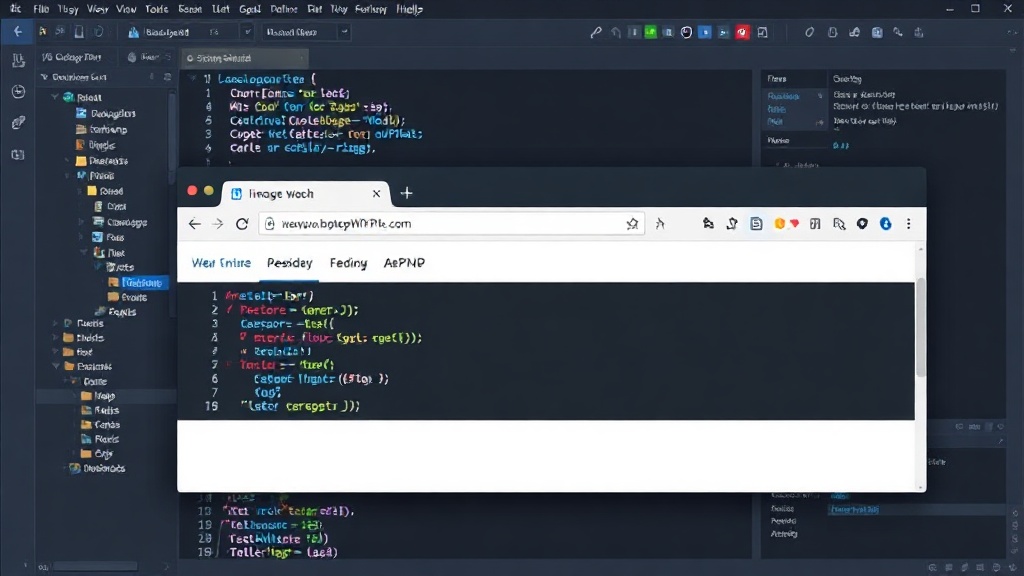
Task: Close the 'Iirage Woch' browser tab
Action: pyautogui.click(x=376, y=193)
